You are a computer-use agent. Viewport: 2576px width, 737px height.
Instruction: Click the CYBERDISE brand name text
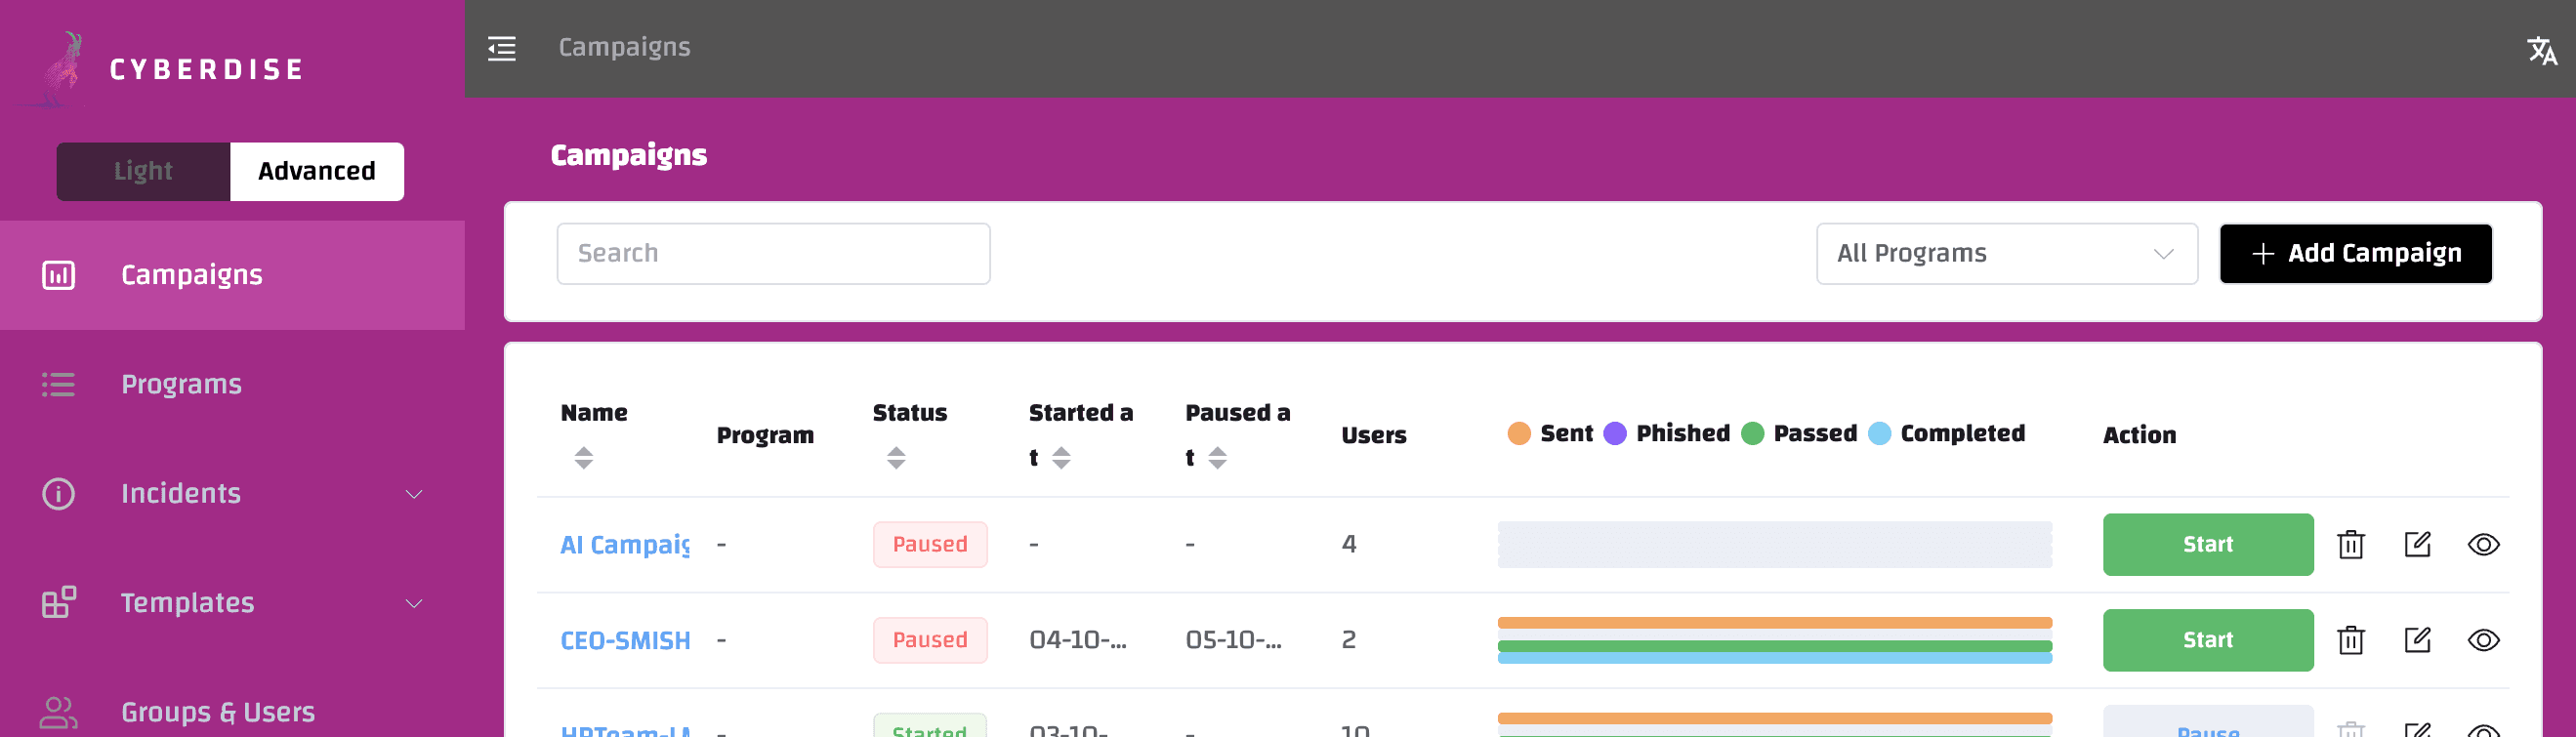(207, 70)
